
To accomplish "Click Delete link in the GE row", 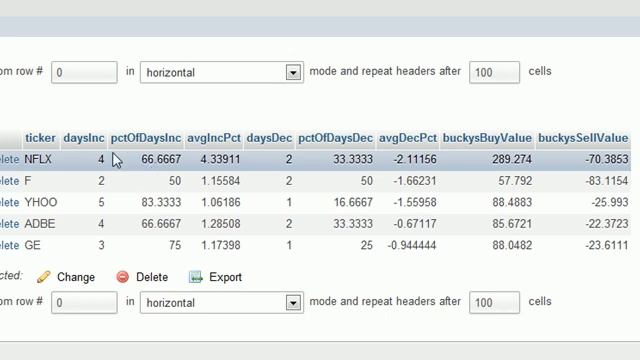I will click(x=10, y=245).
